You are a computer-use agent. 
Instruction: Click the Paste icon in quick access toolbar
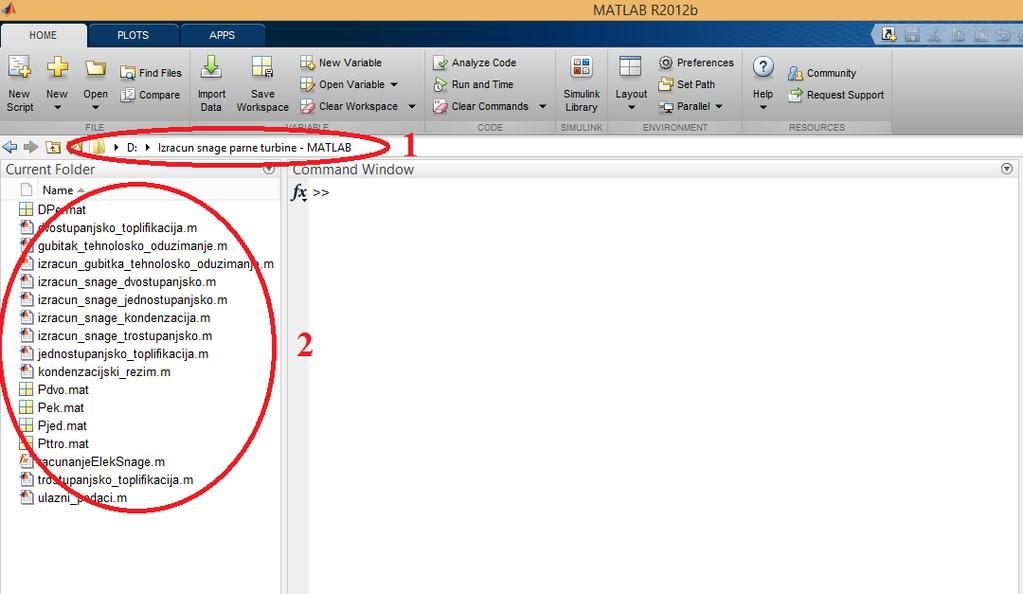(x=981, y=35)
